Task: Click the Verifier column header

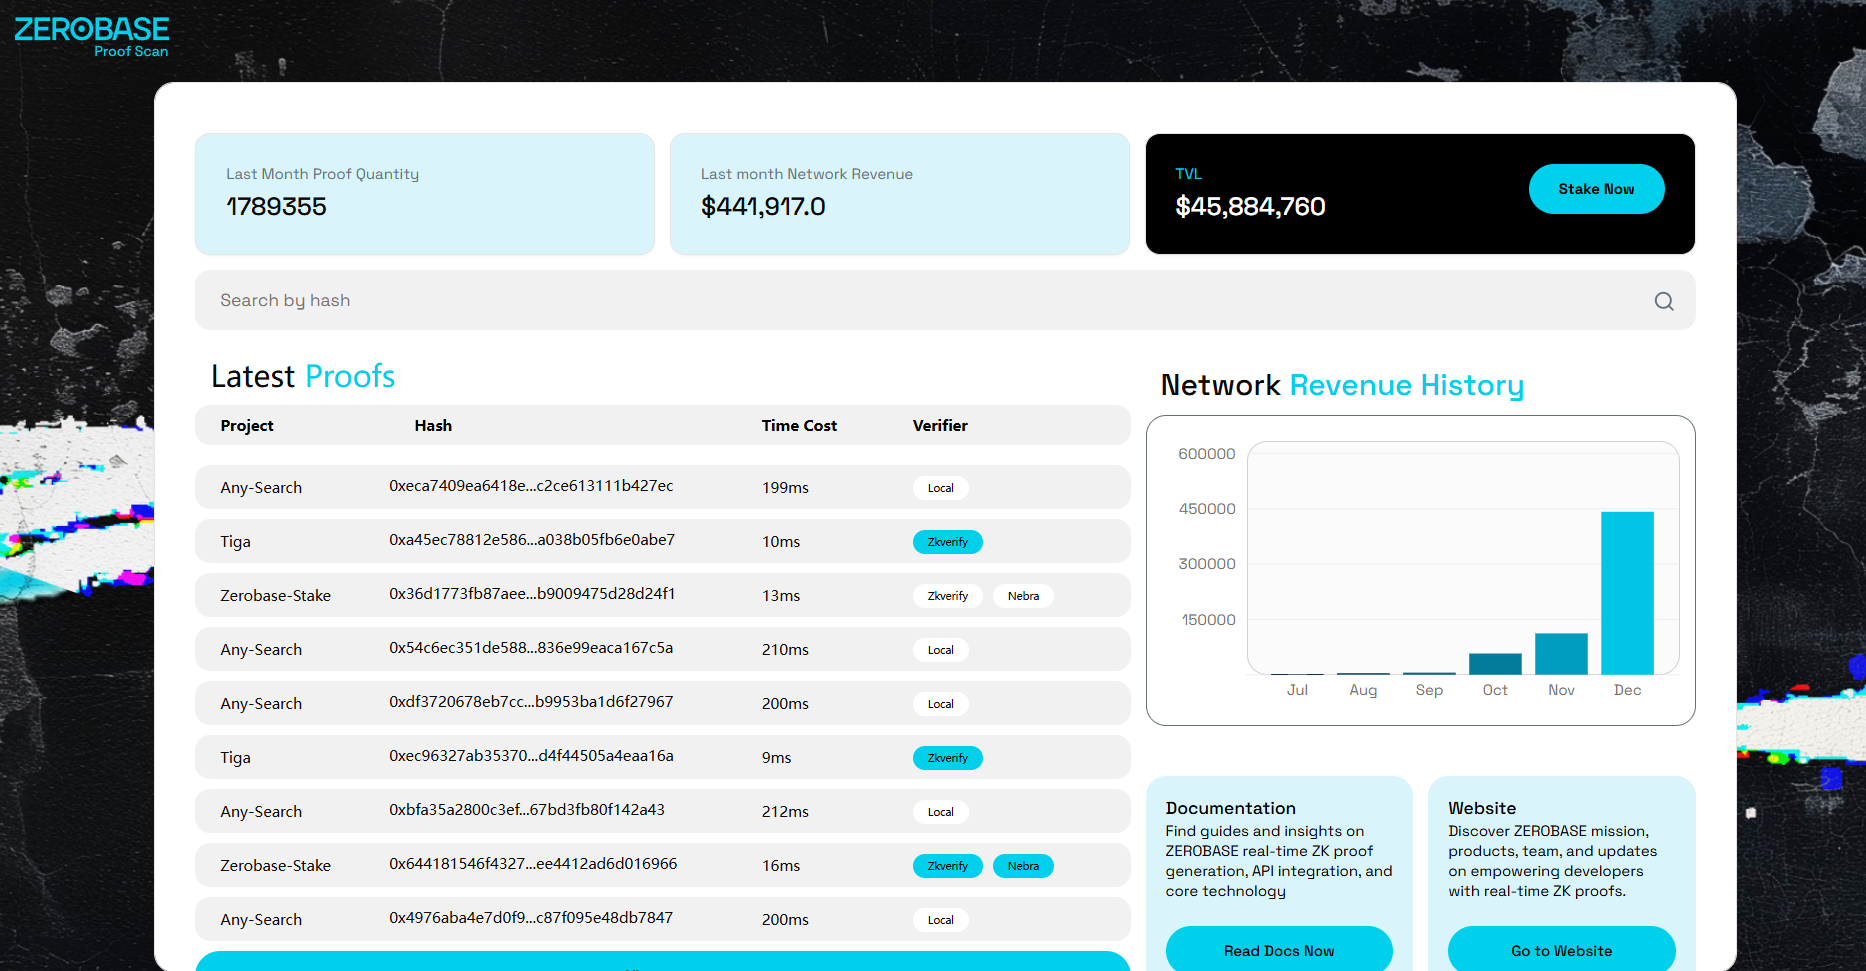Action: tap(940, 426)
